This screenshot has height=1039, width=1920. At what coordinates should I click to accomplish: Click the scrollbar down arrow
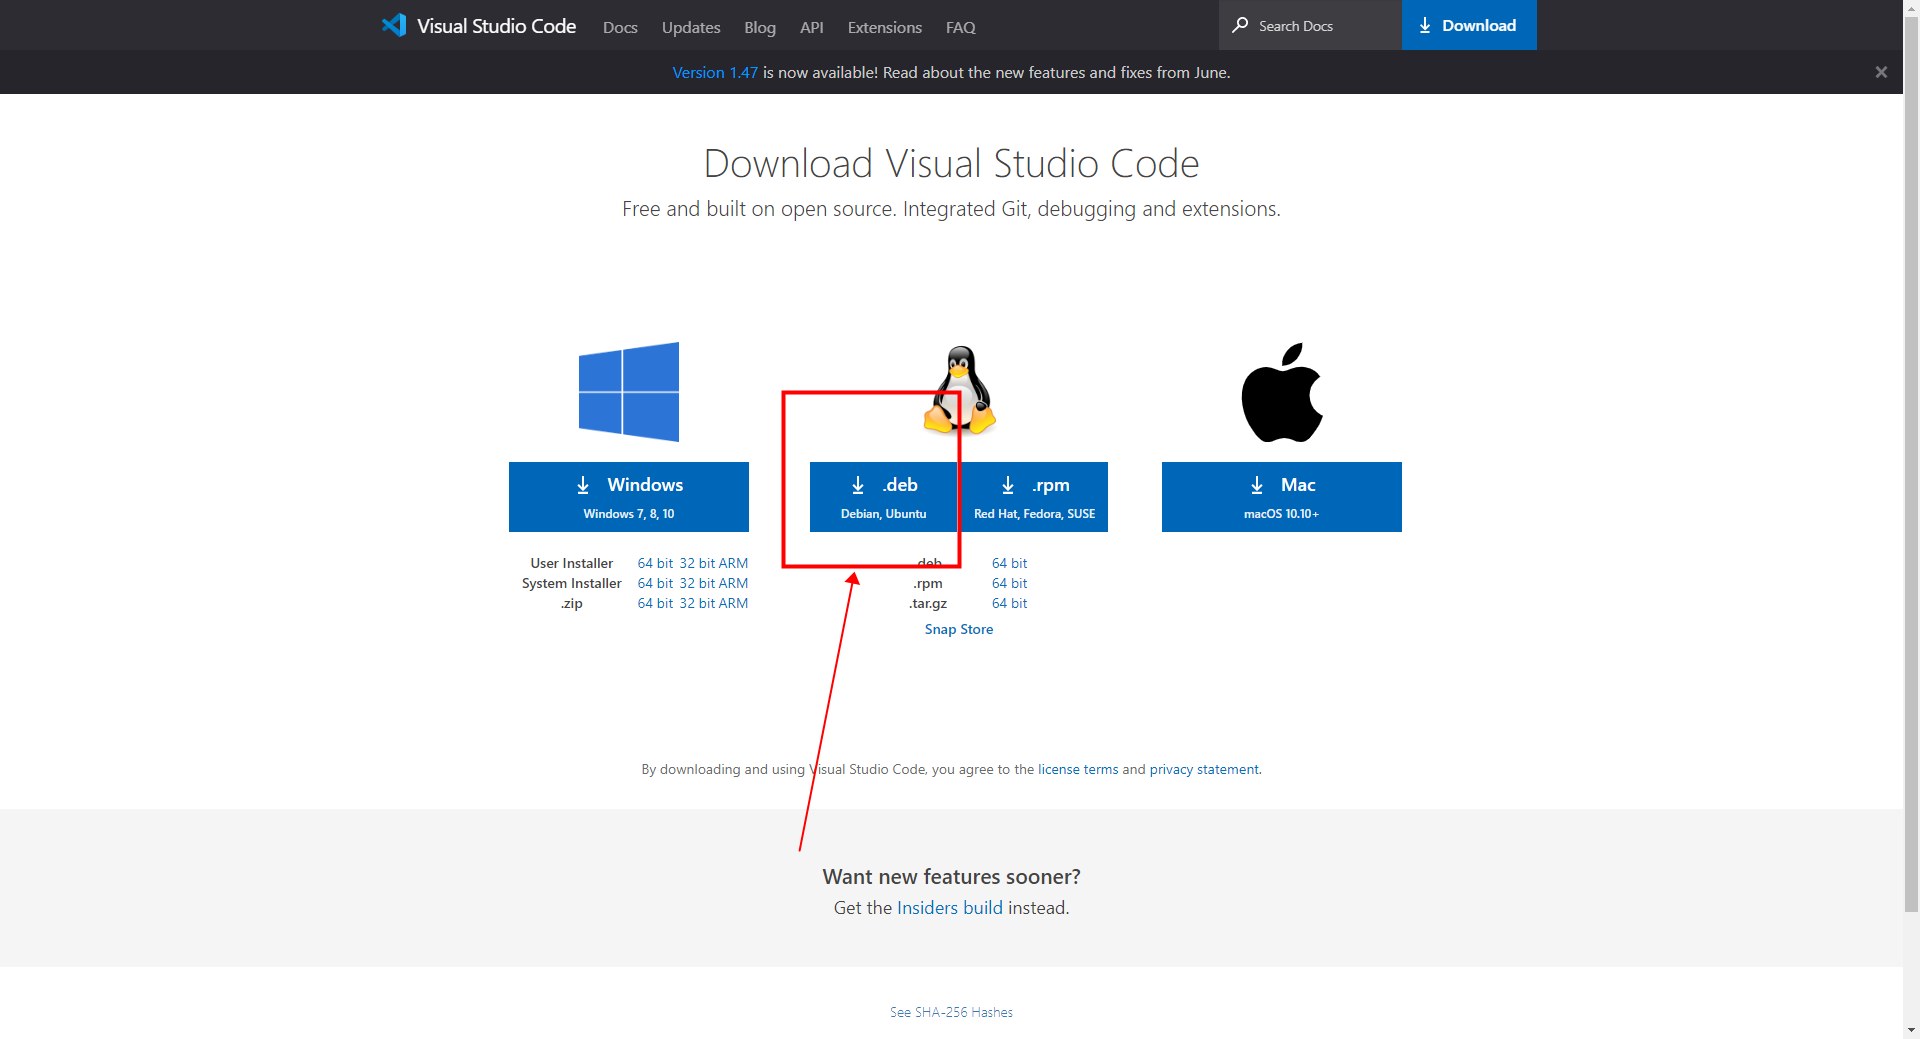pyautogui.click(x=1911, y=1030)
